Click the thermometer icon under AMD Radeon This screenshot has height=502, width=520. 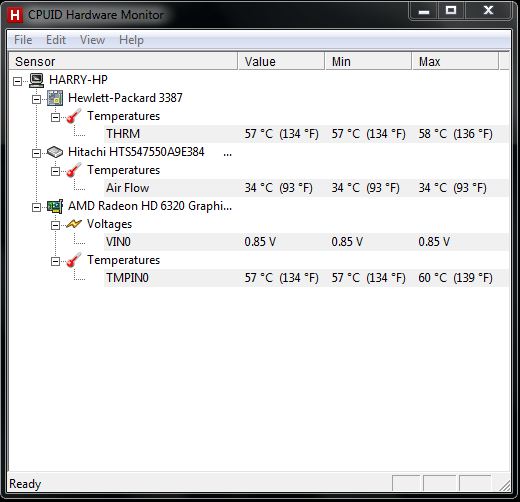(74, 260)
